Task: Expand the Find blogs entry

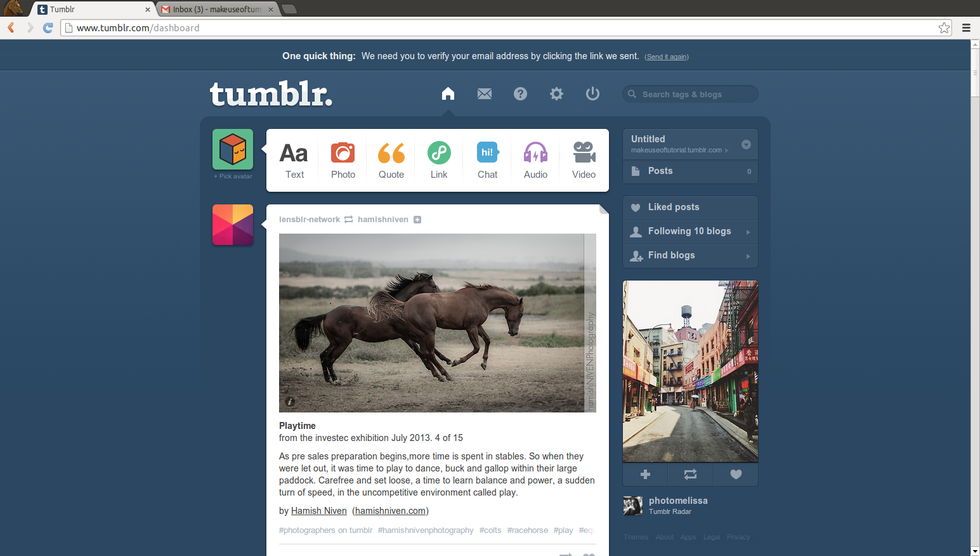Action: [748, 256]
